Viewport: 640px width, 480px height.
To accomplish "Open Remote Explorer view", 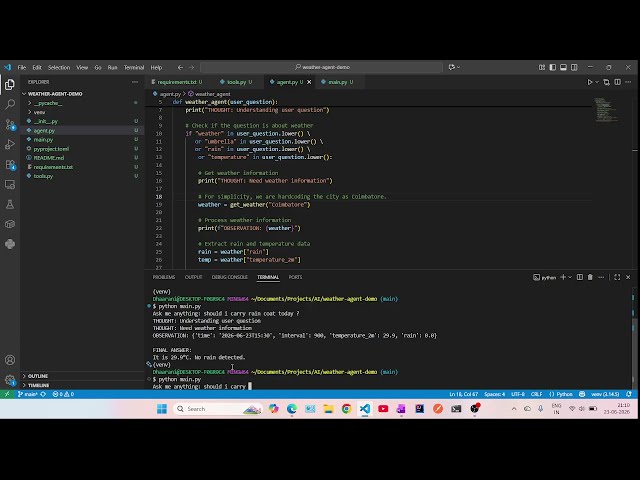I will point(10,184).
